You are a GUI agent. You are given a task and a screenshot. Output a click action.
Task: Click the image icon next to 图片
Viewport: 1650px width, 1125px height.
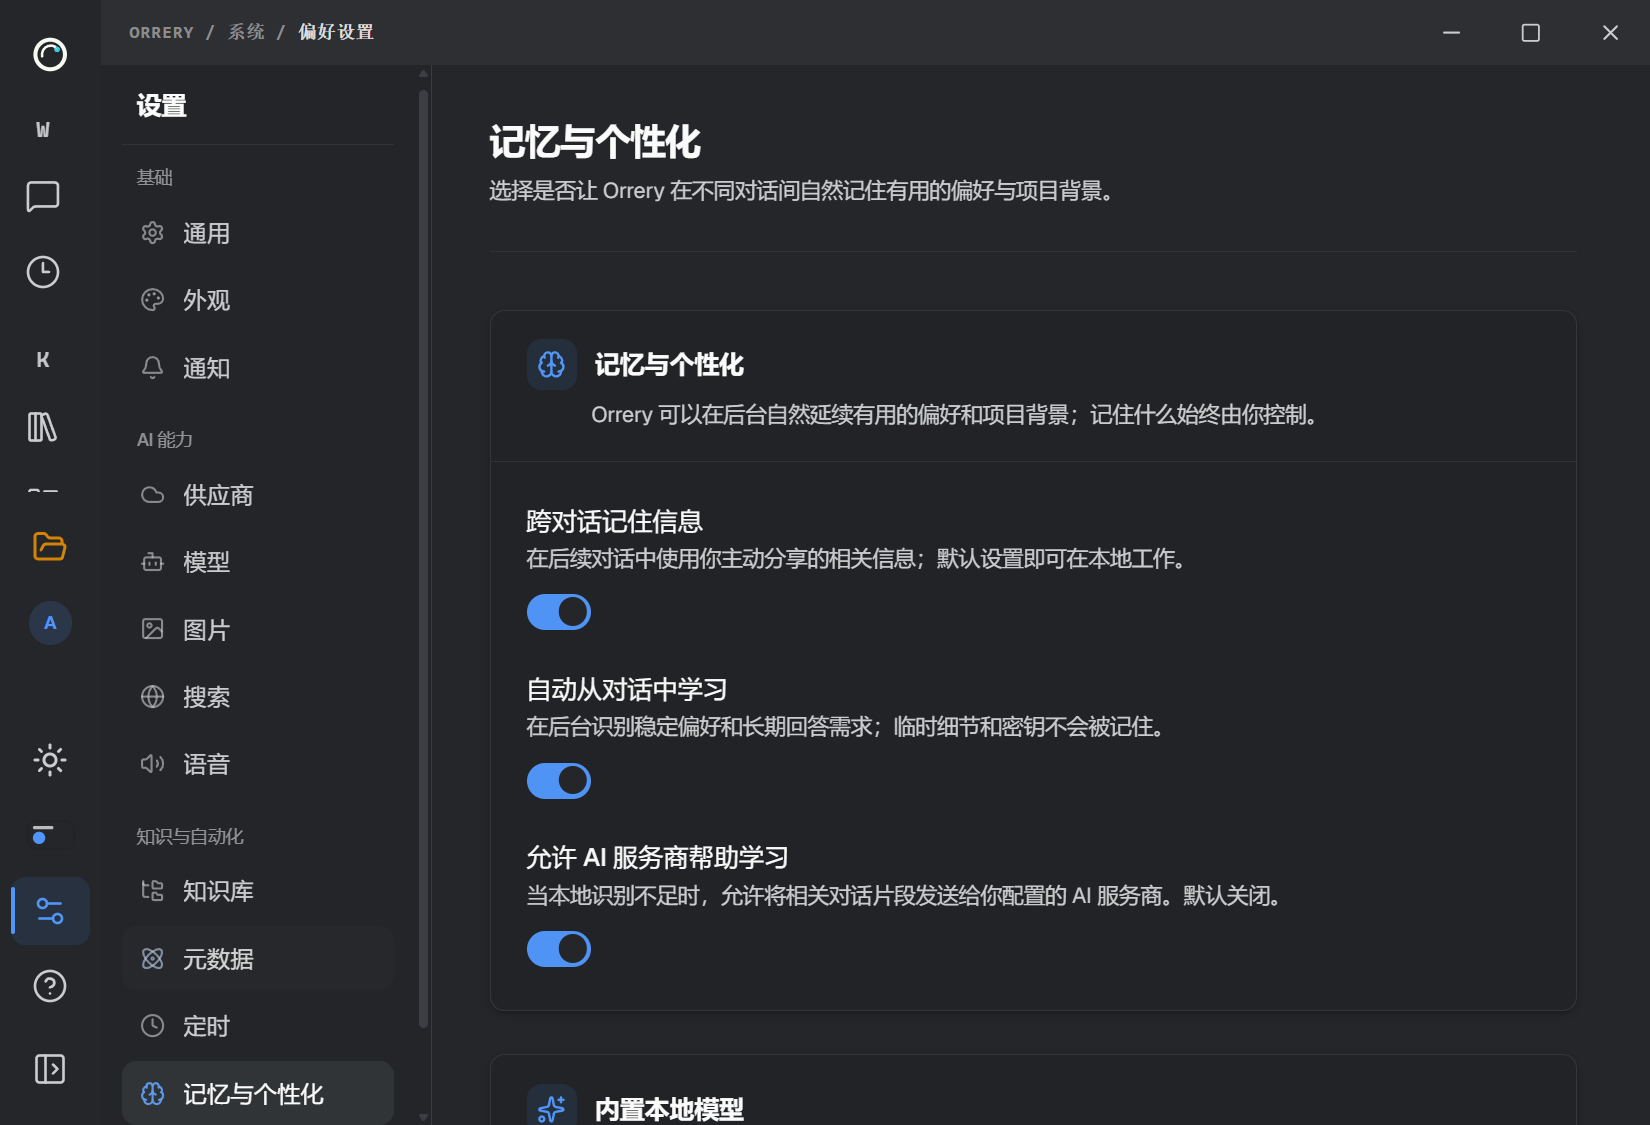152,629
